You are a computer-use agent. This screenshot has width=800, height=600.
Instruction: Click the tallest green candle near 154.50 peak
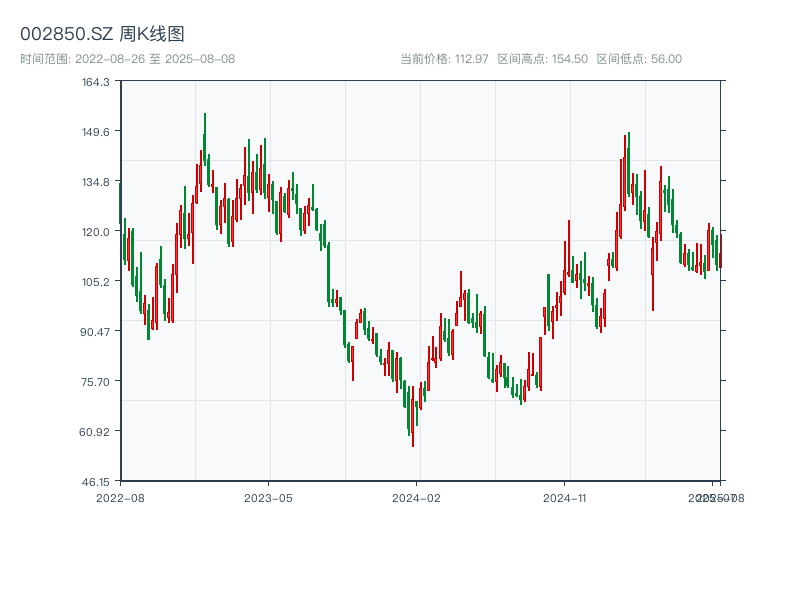click(205, 139)
